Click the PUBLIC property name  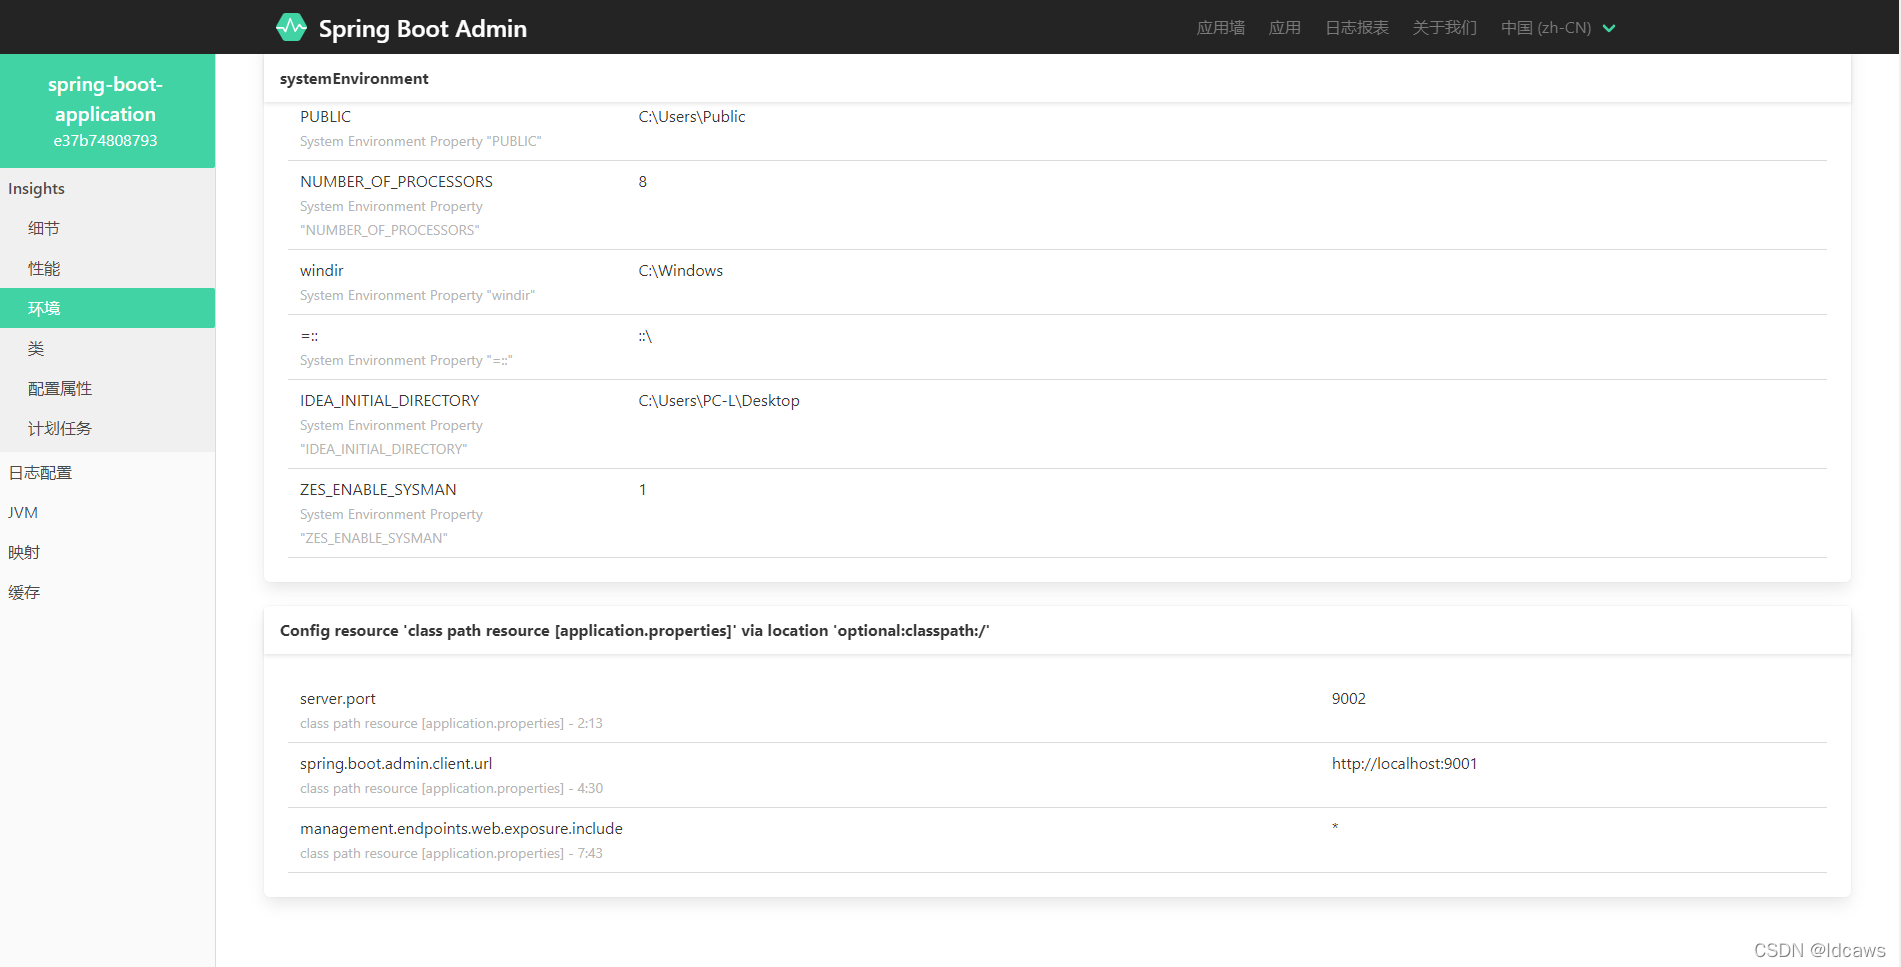[x=325, y=117]
